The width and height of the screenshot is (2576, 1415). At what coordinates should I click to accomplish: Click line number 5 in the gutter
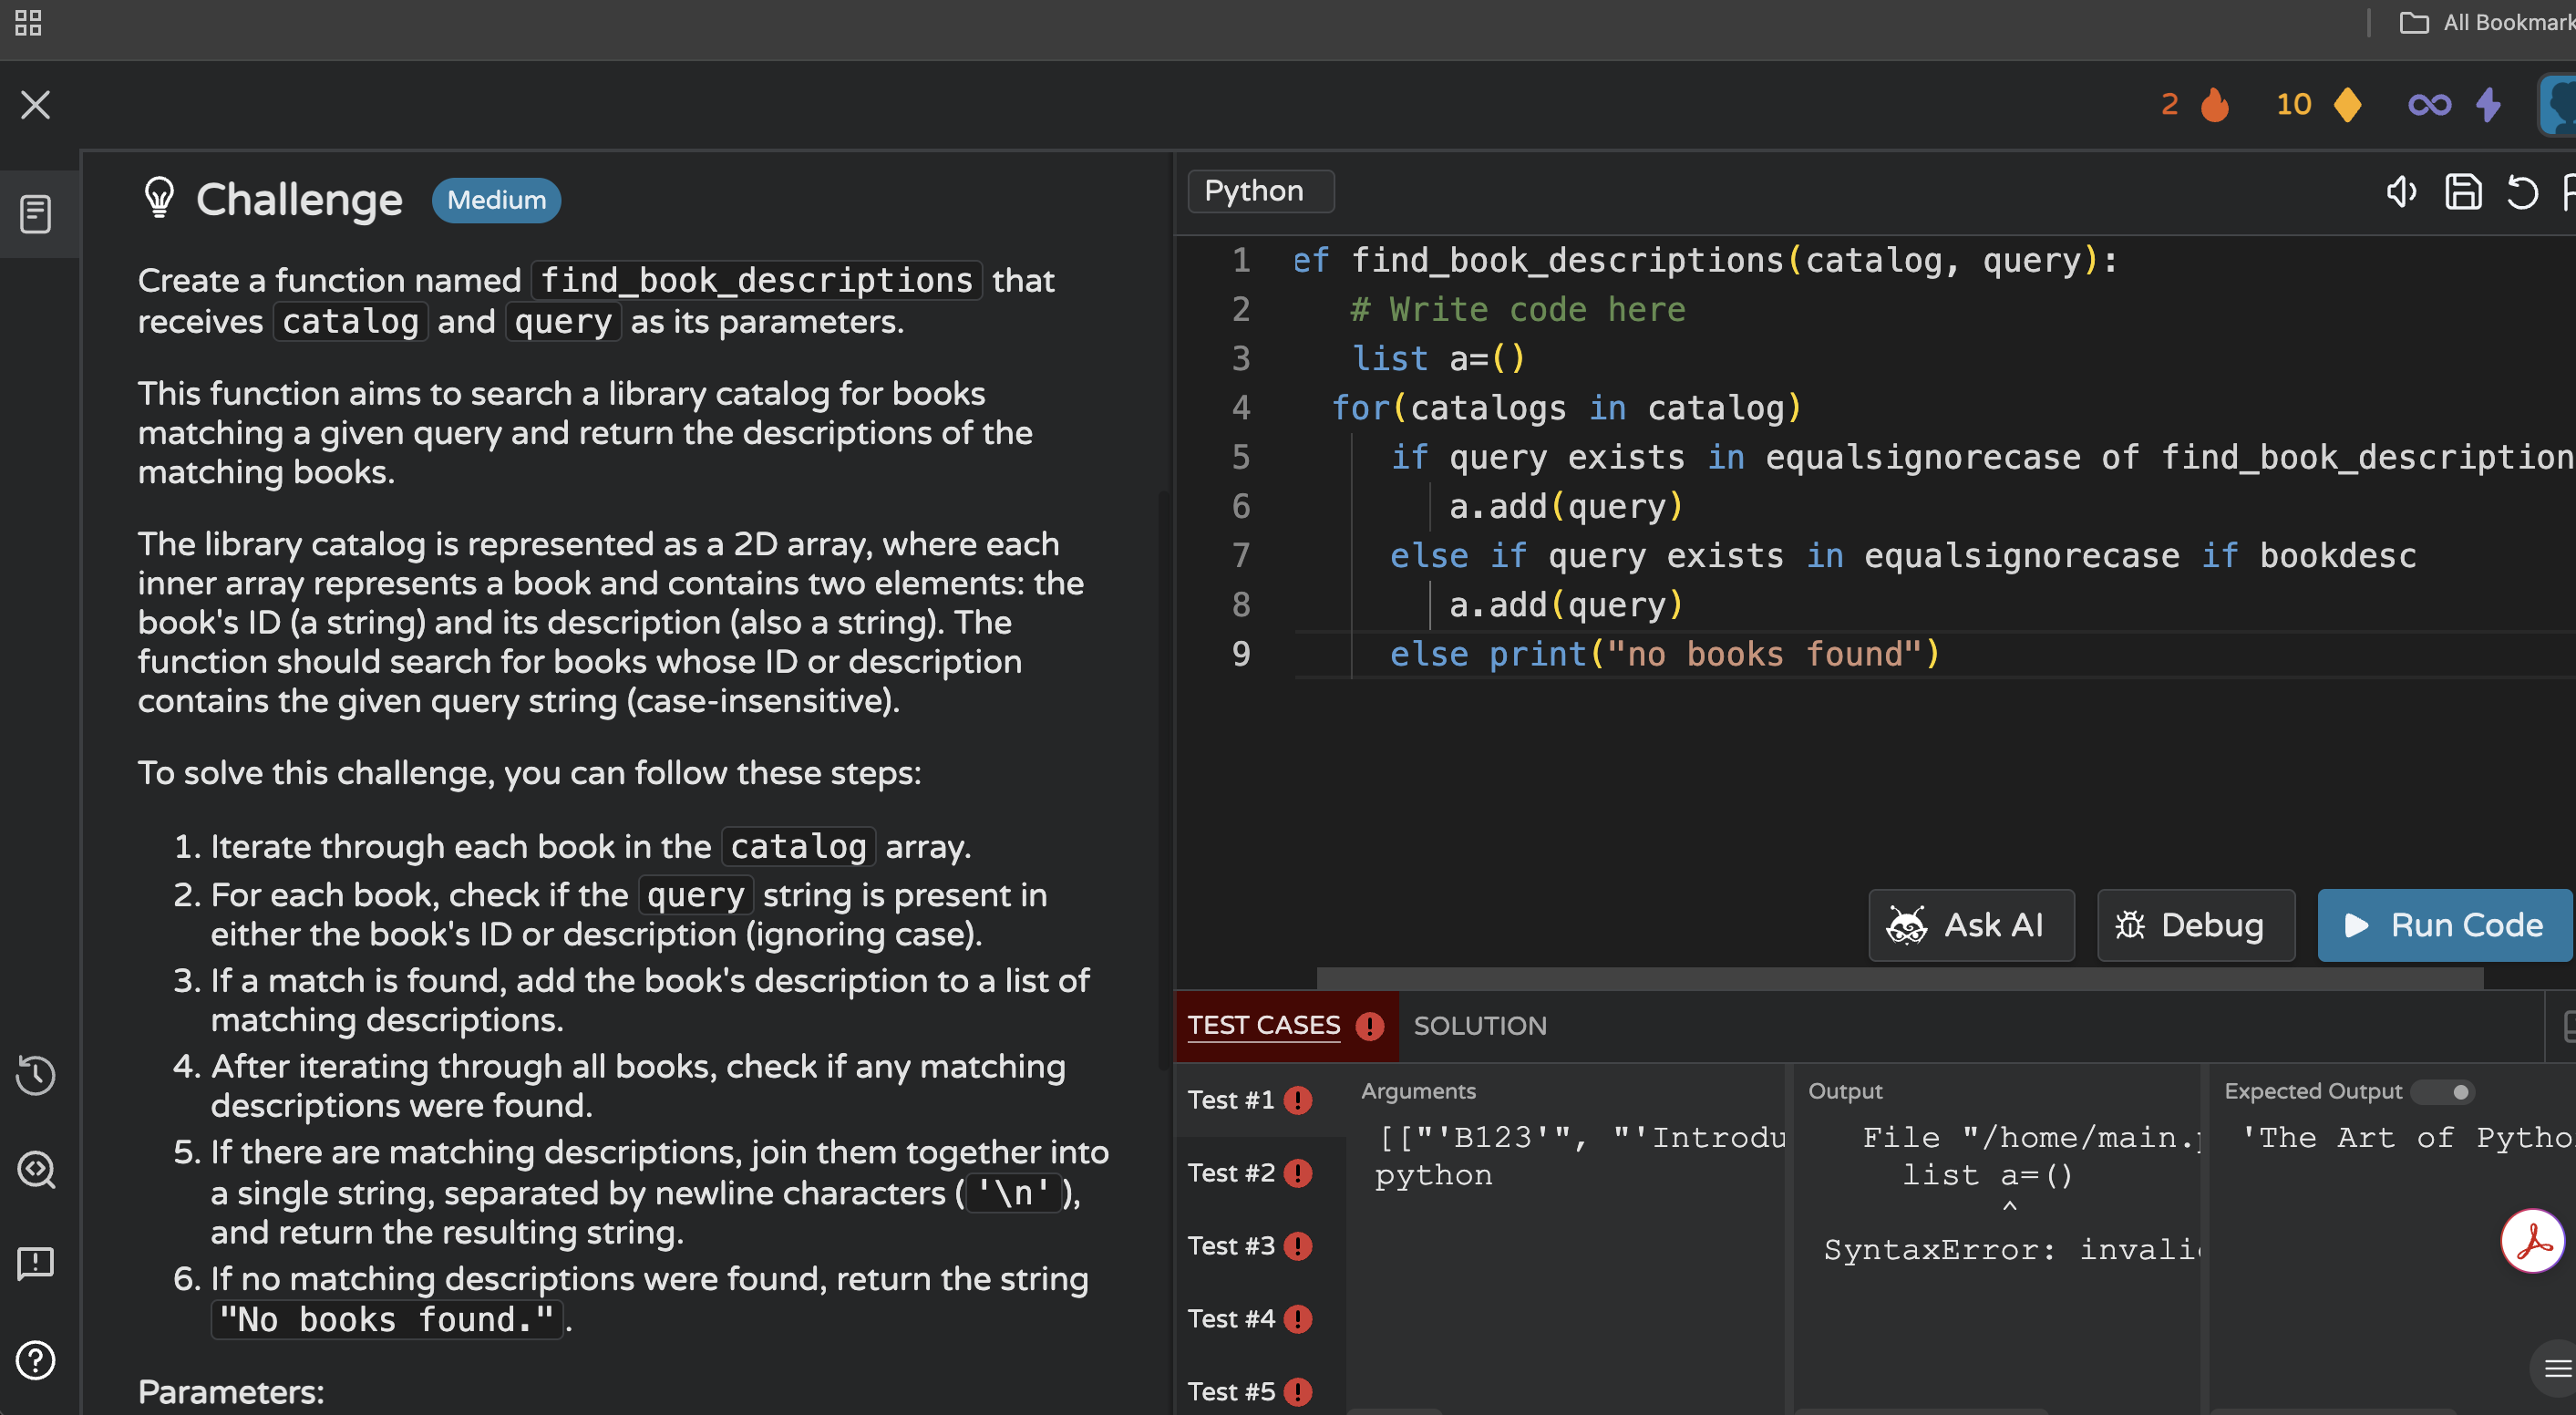pos(1241,457)
